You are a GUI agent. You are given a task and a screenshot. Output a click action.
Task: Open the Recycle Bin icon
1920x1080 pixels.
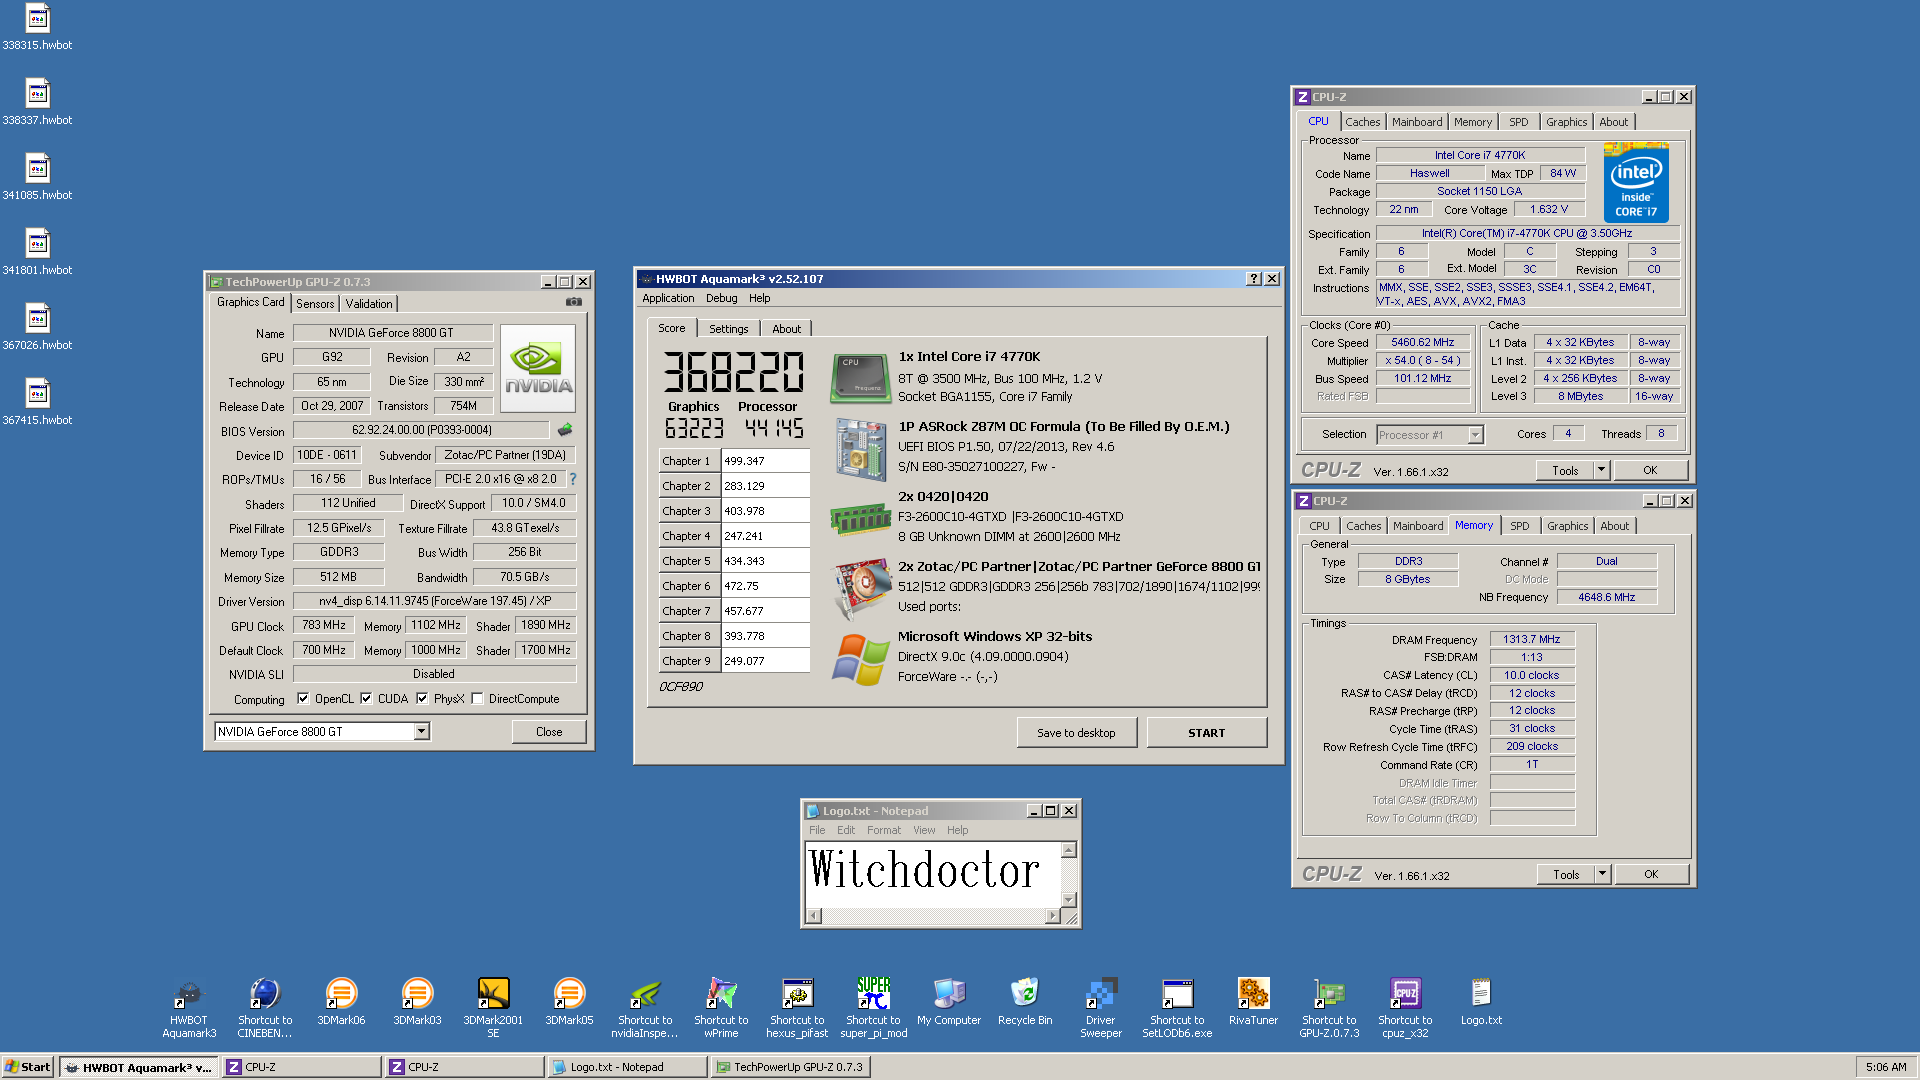coord(1025,1001)
